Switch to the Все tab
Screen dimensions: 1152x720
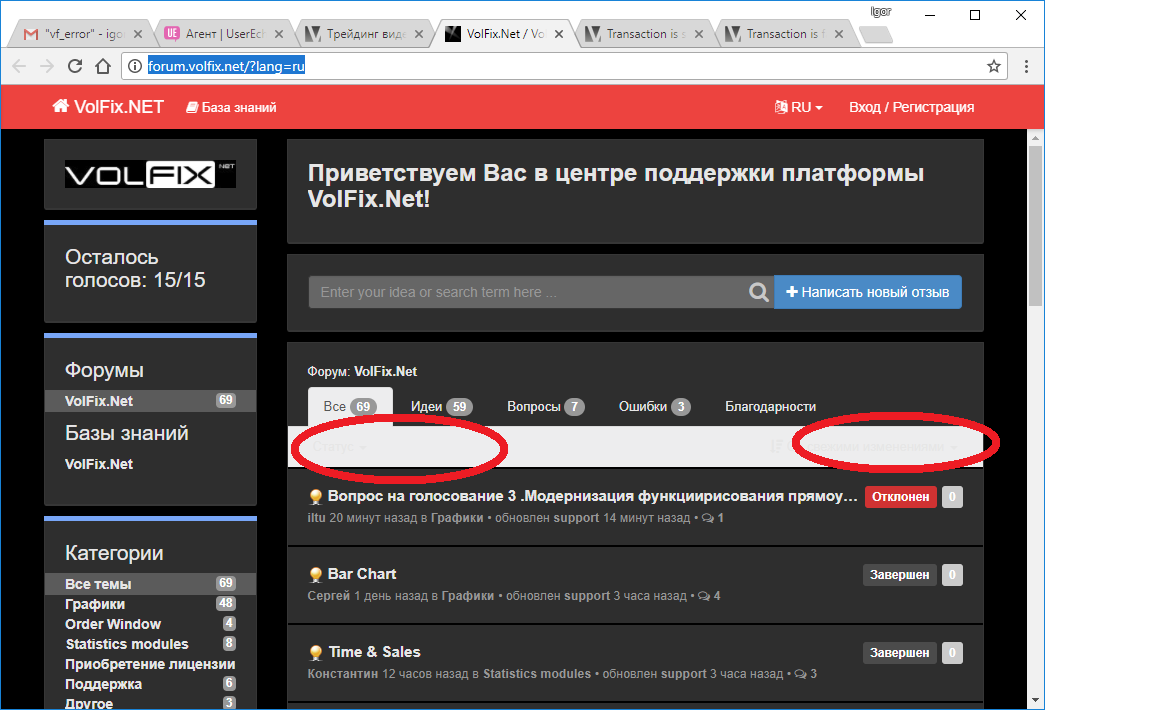tap(350, 406)
